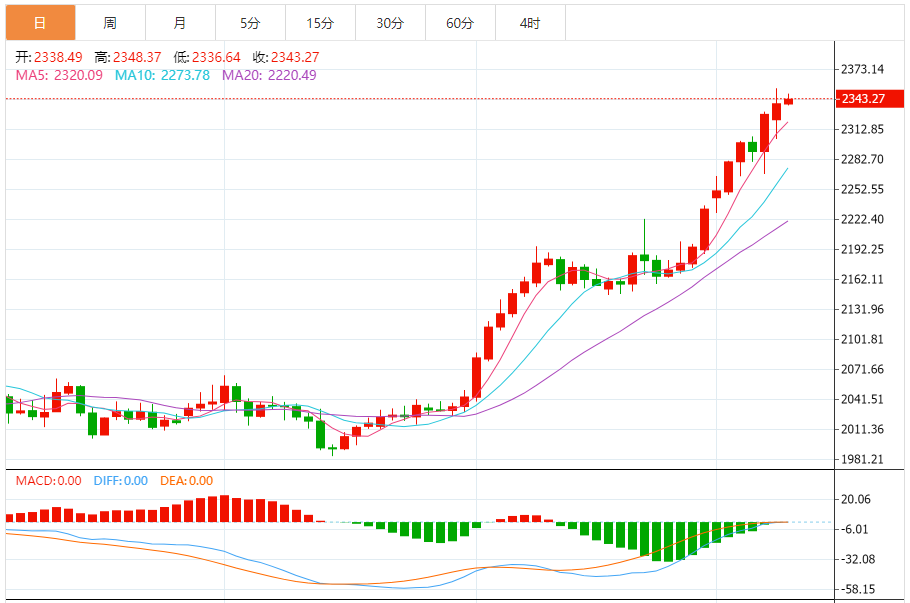The height and width of the screenshot is (603, 910).
Task: Click the 开:2338.49 open price value
Action: coord(49,57)
